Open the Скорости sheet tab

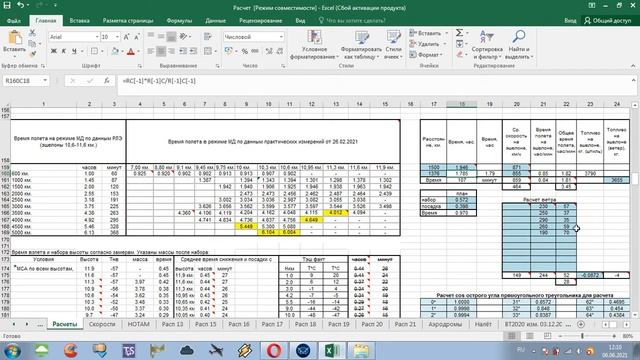pos(102,324)
